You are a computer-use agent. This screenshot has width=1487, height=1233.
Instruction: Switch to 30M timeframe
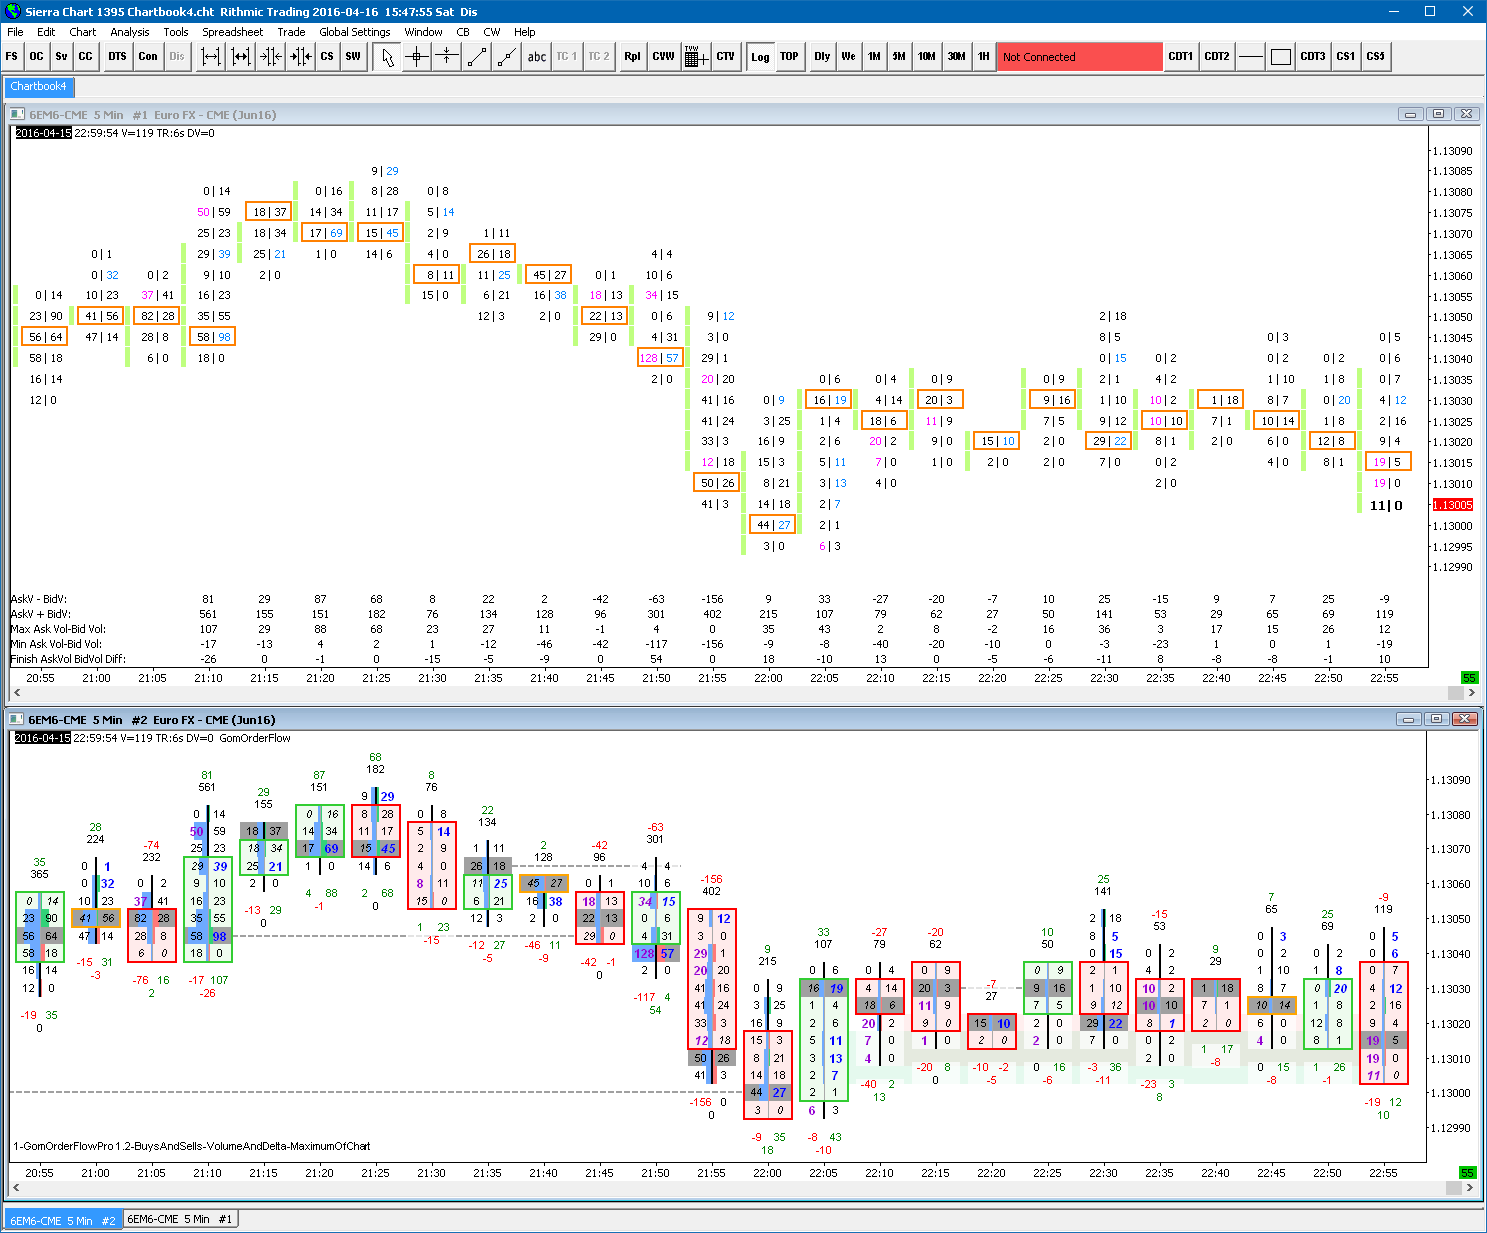click(957, 57)
